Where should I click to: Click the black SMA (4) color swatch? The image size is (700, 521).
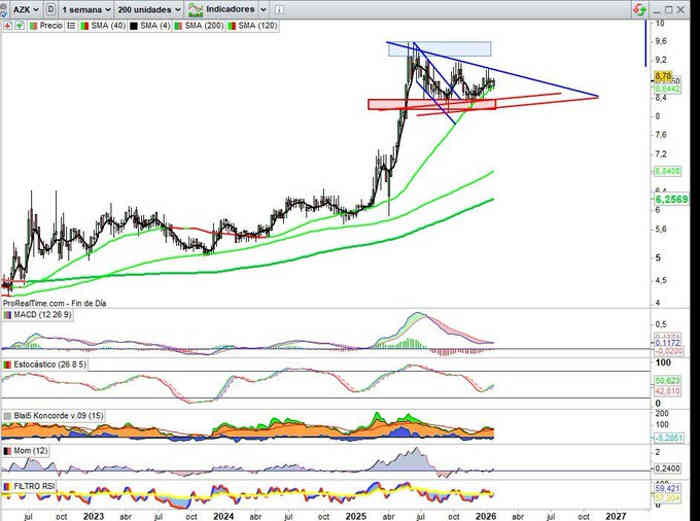point(131,26)
